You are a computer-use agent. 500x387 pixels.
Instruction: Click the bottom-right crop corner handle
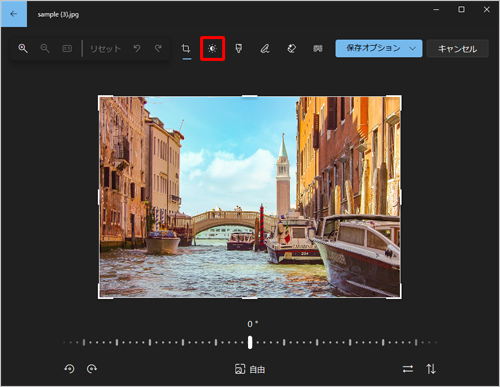point(399,297)
